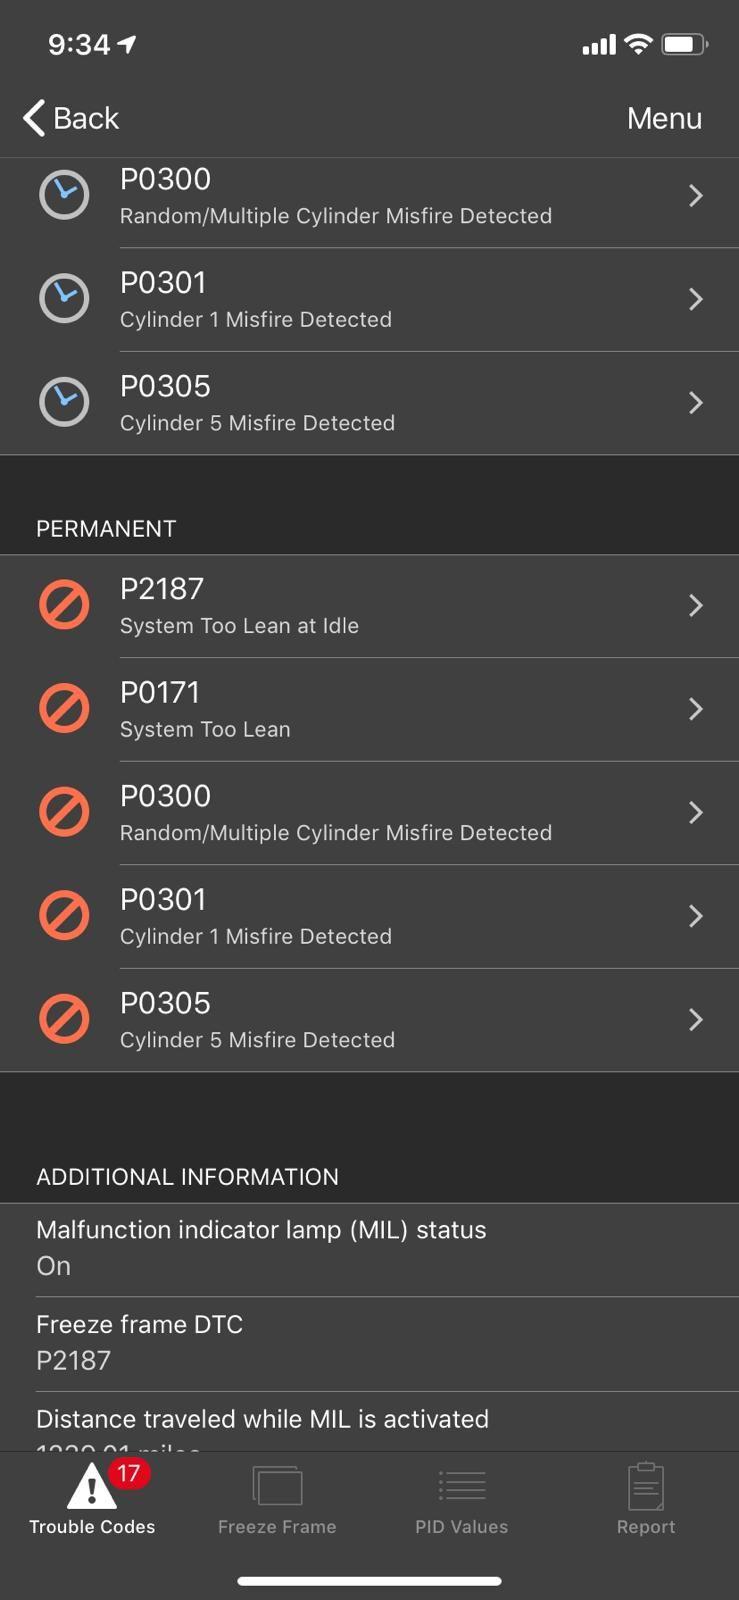Tap Malfunction indicator lamp status row
The width and height of the screenshot is (739, 1600).
(369, 1248)
